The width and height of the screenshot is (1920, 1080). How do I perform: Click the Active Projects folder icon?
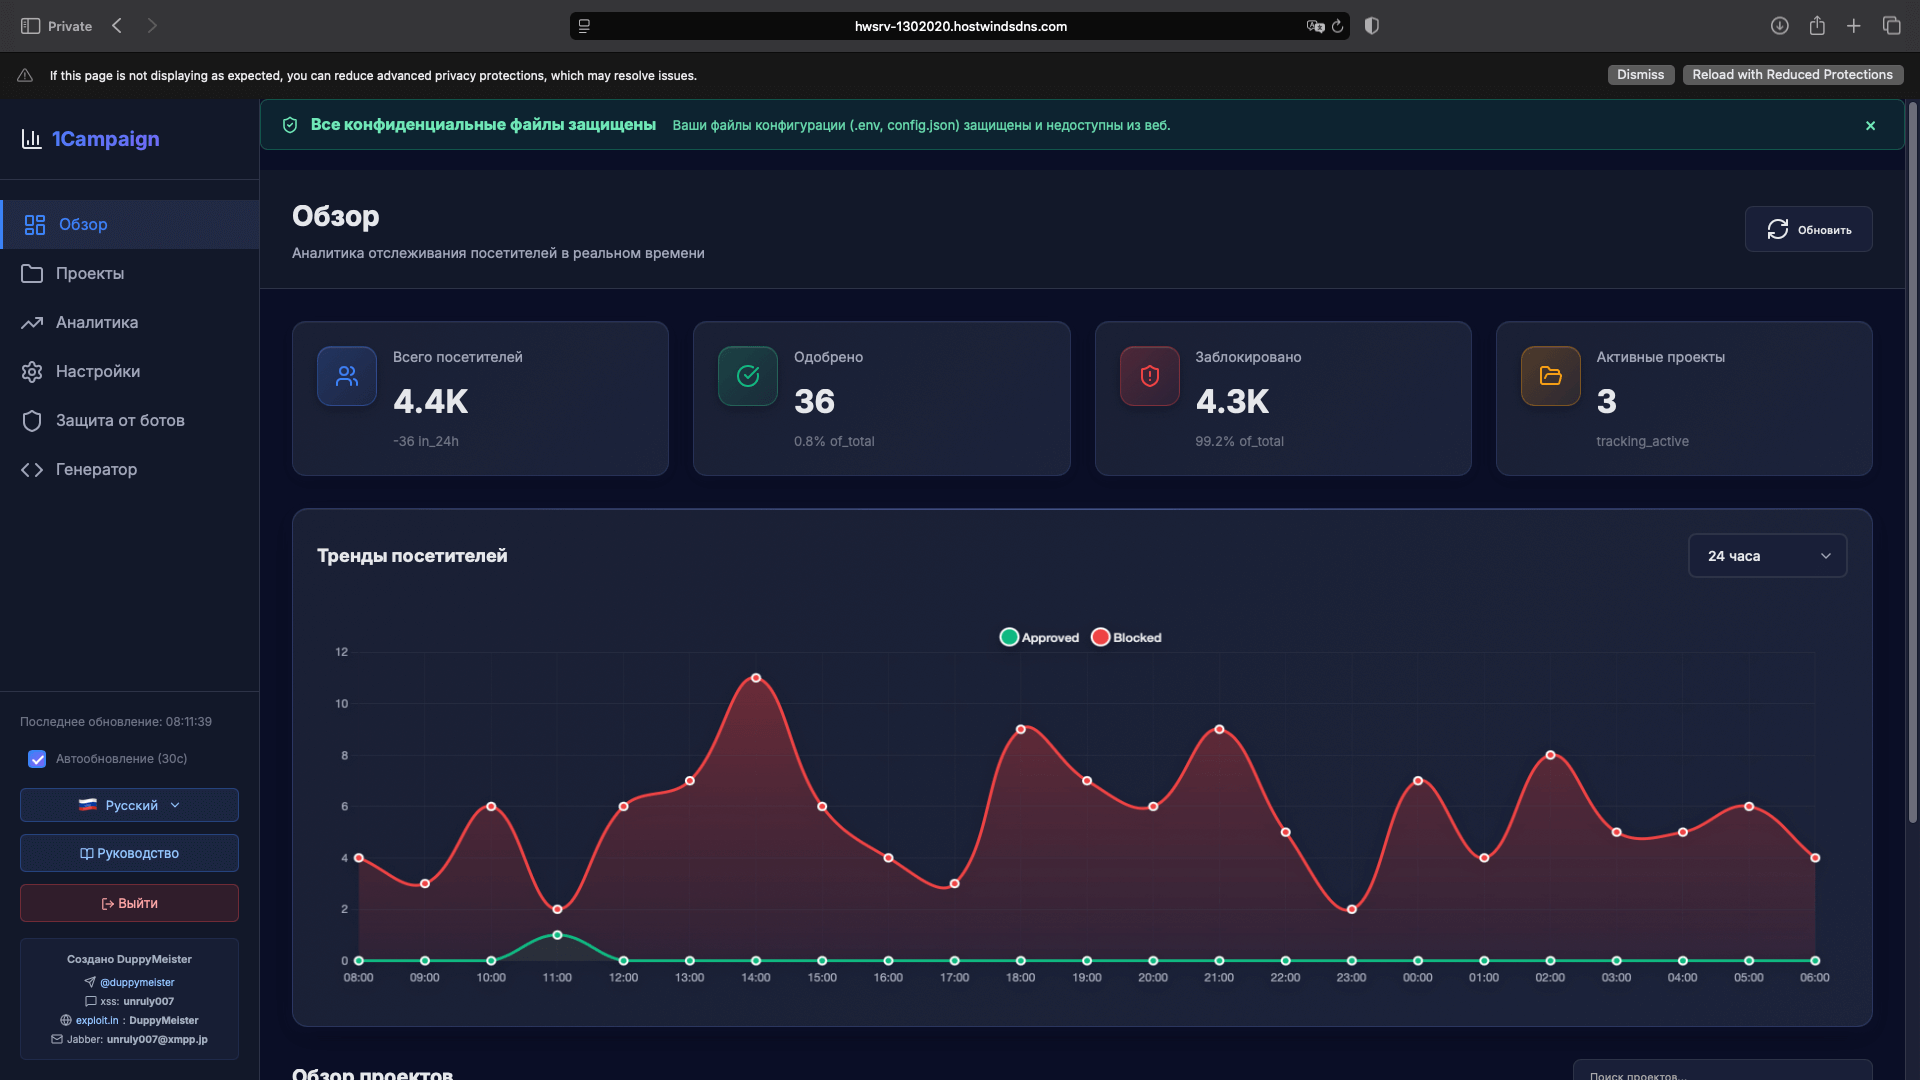pyautogui.click(x=1550, y=376)
